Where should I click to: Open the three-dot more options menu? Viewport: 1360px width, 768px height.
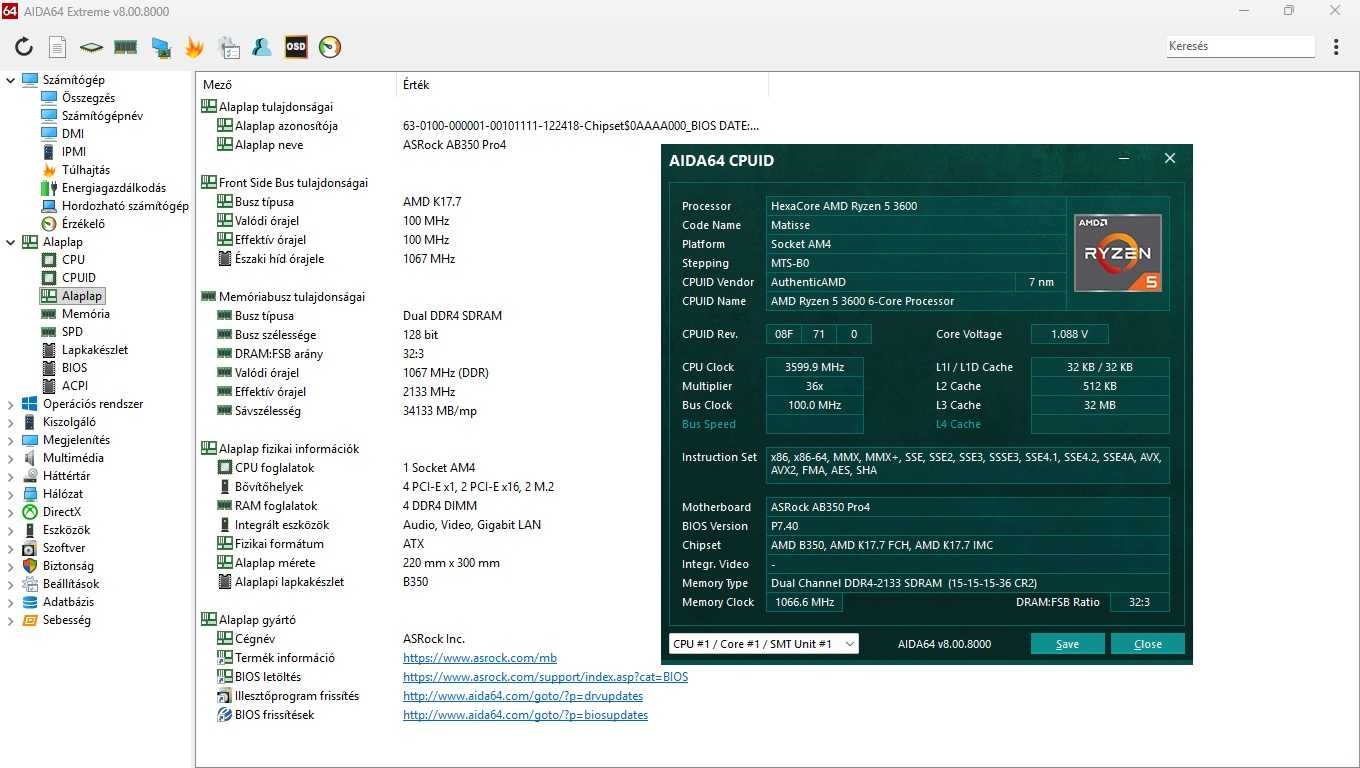[x=1336, y=47]
